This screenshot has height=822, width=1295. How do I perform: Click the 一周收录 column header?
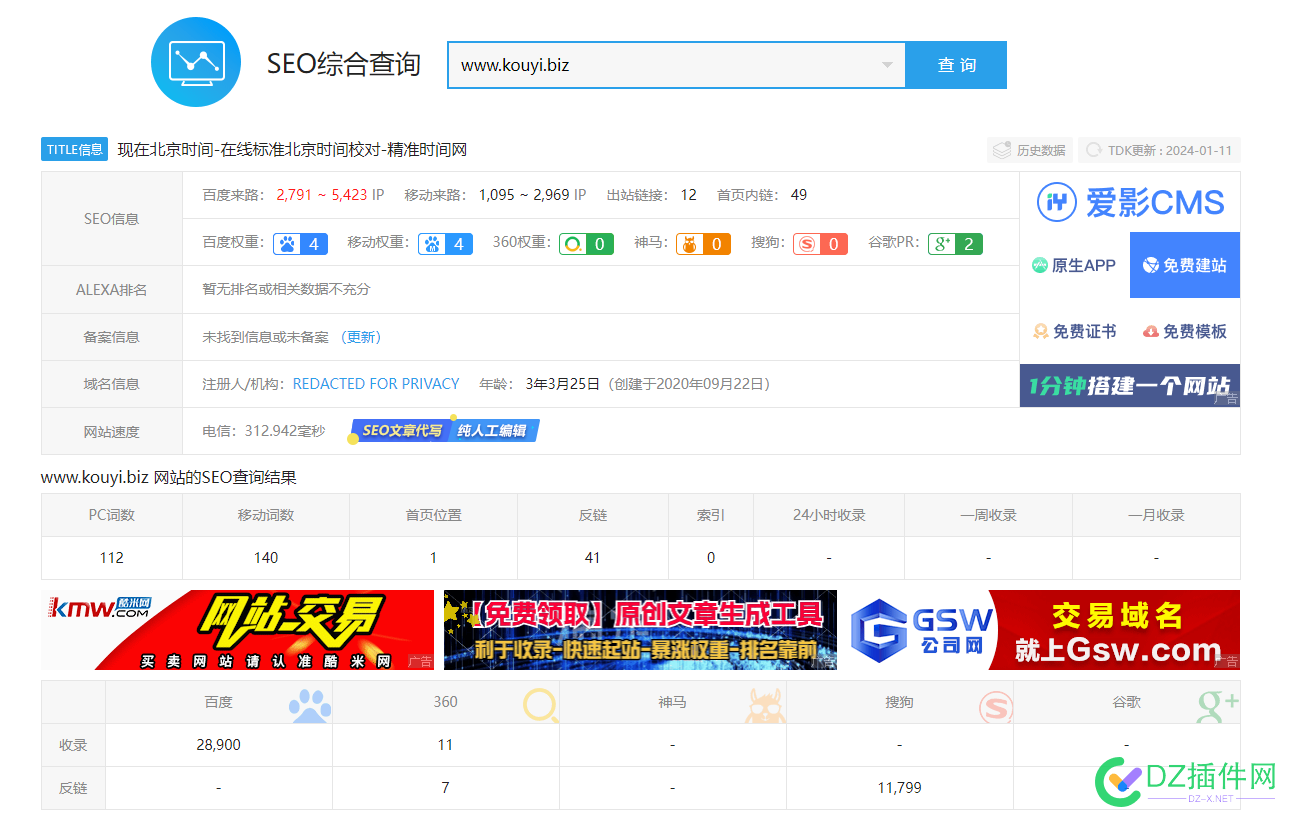click(988, 515)
